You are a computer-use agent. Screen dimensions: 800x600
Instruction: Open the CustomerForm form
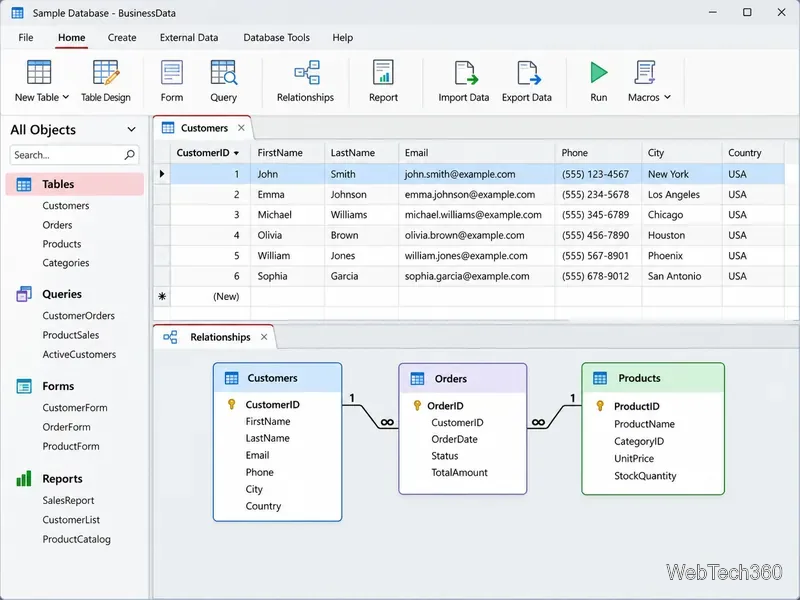pyautogui.click(x=75, y=408)
